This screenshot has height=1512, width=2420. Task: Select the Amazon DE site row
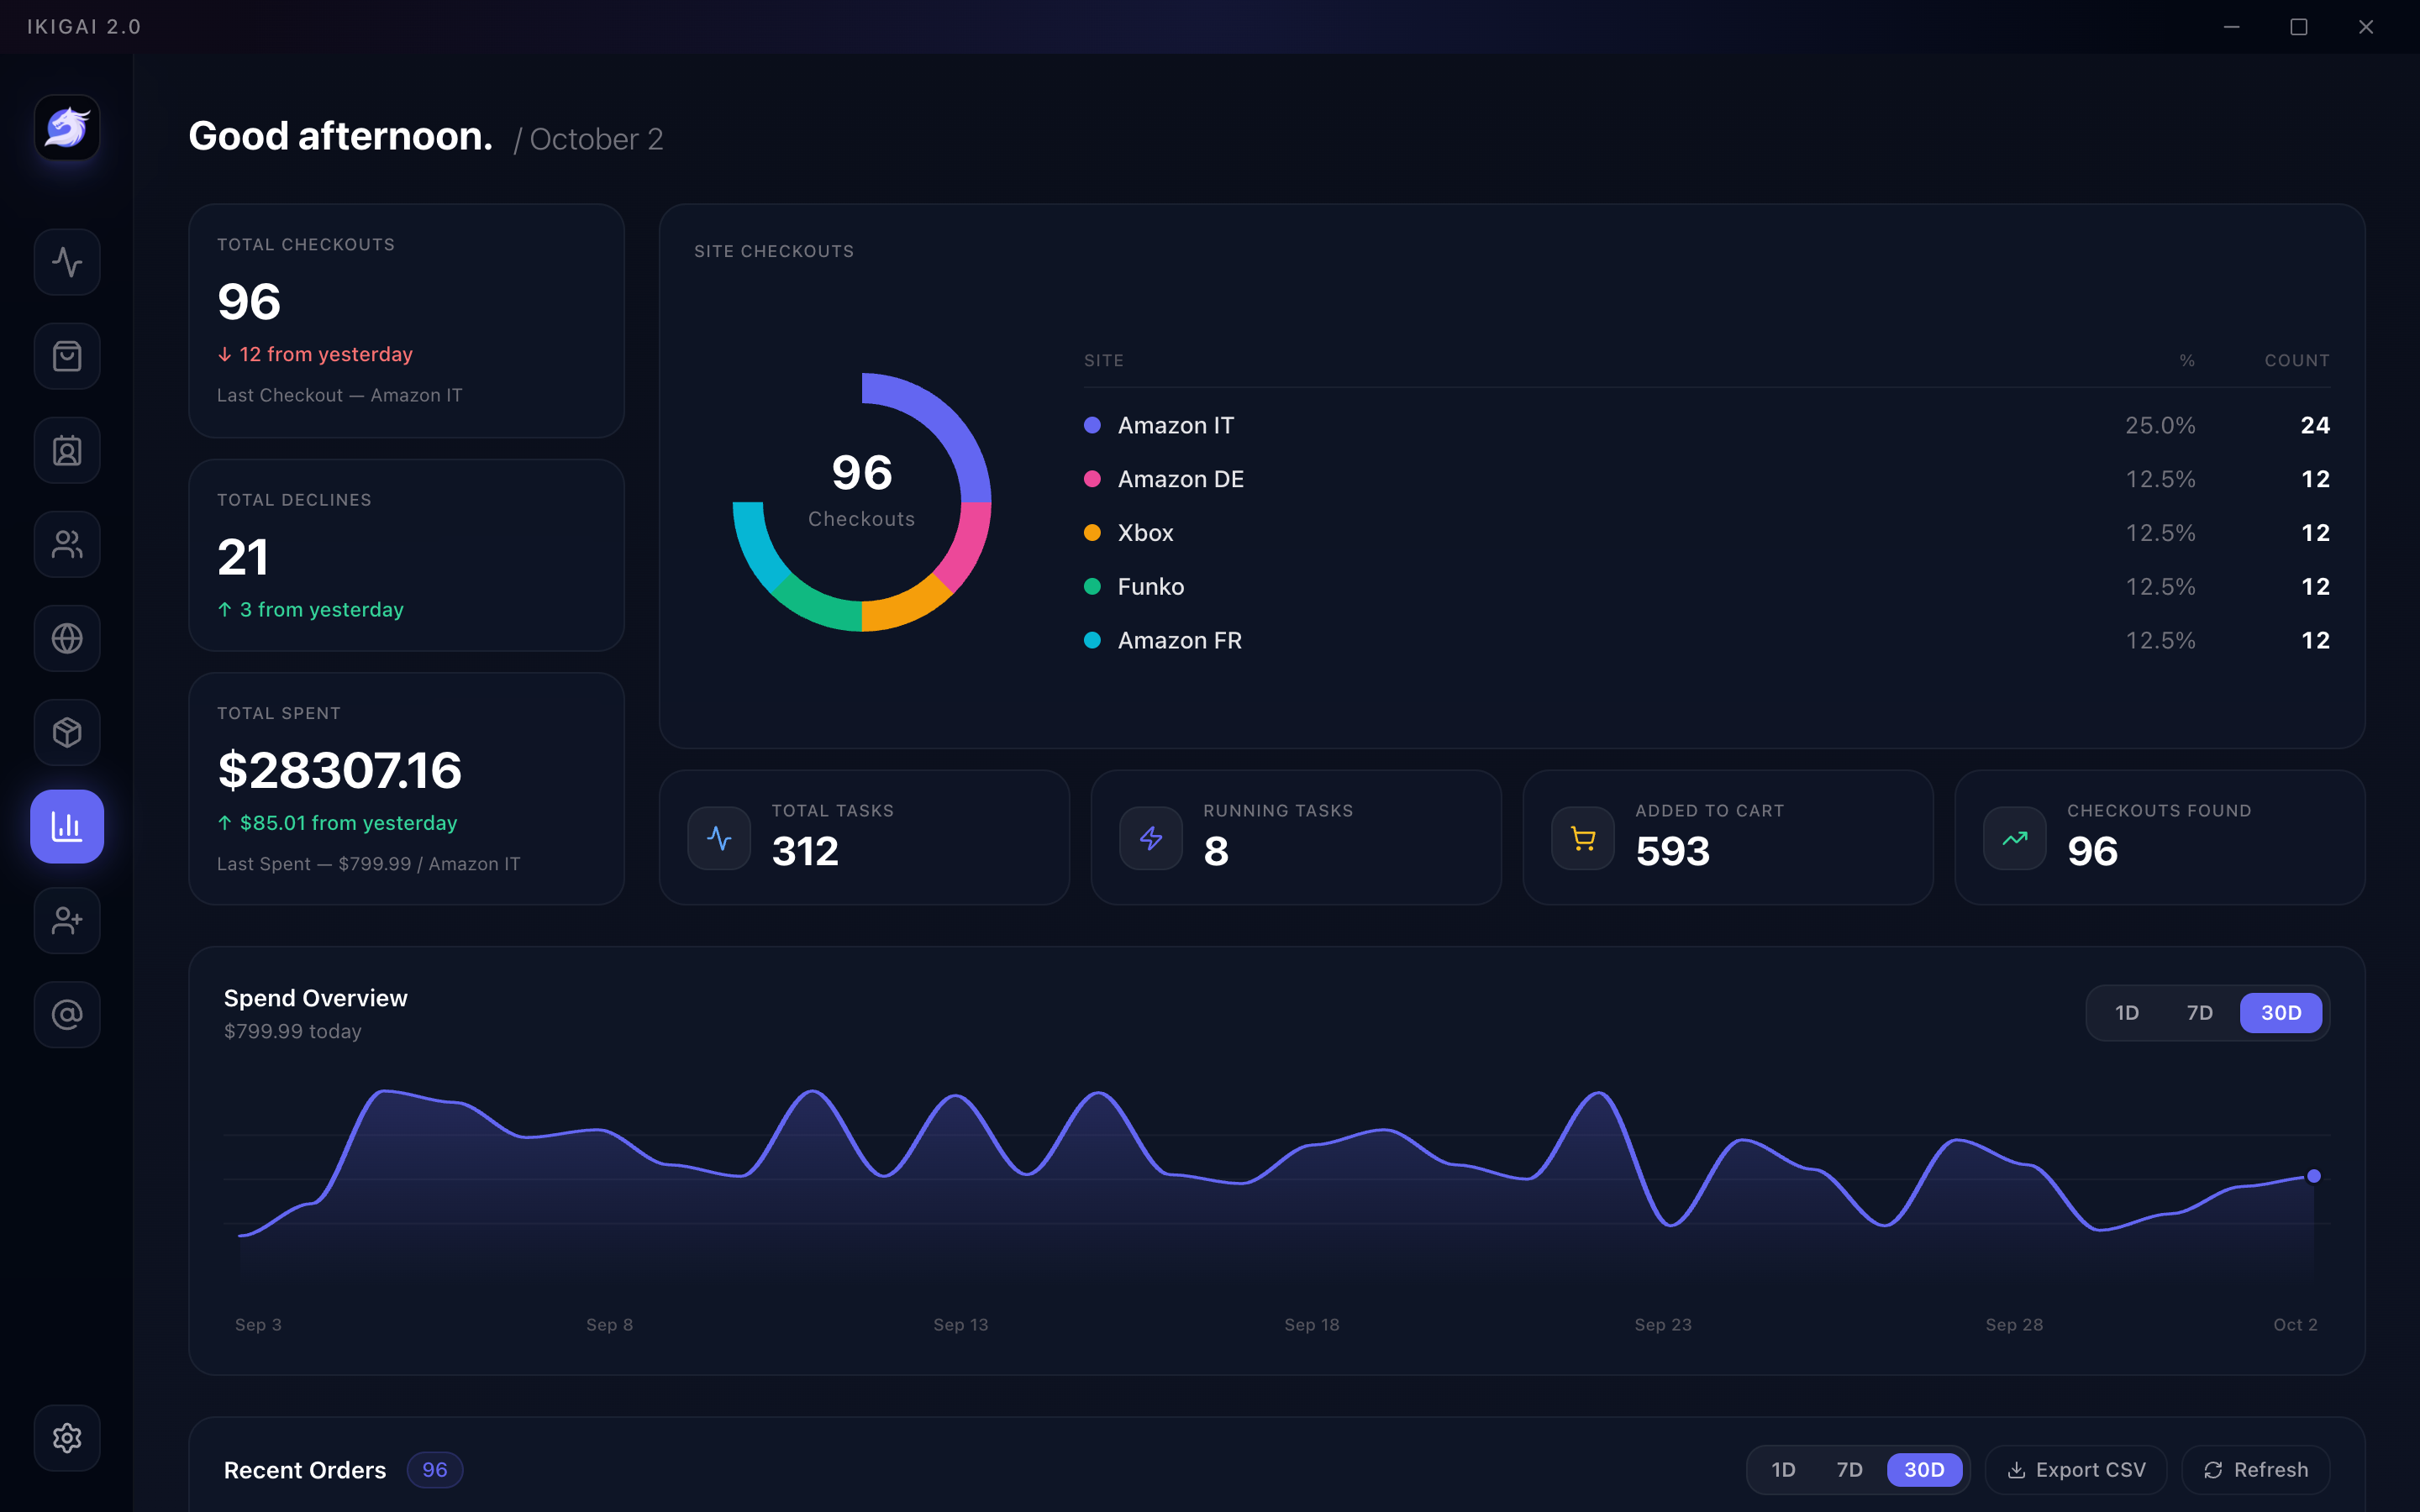pyautogui.click(x=1707, y=479)
